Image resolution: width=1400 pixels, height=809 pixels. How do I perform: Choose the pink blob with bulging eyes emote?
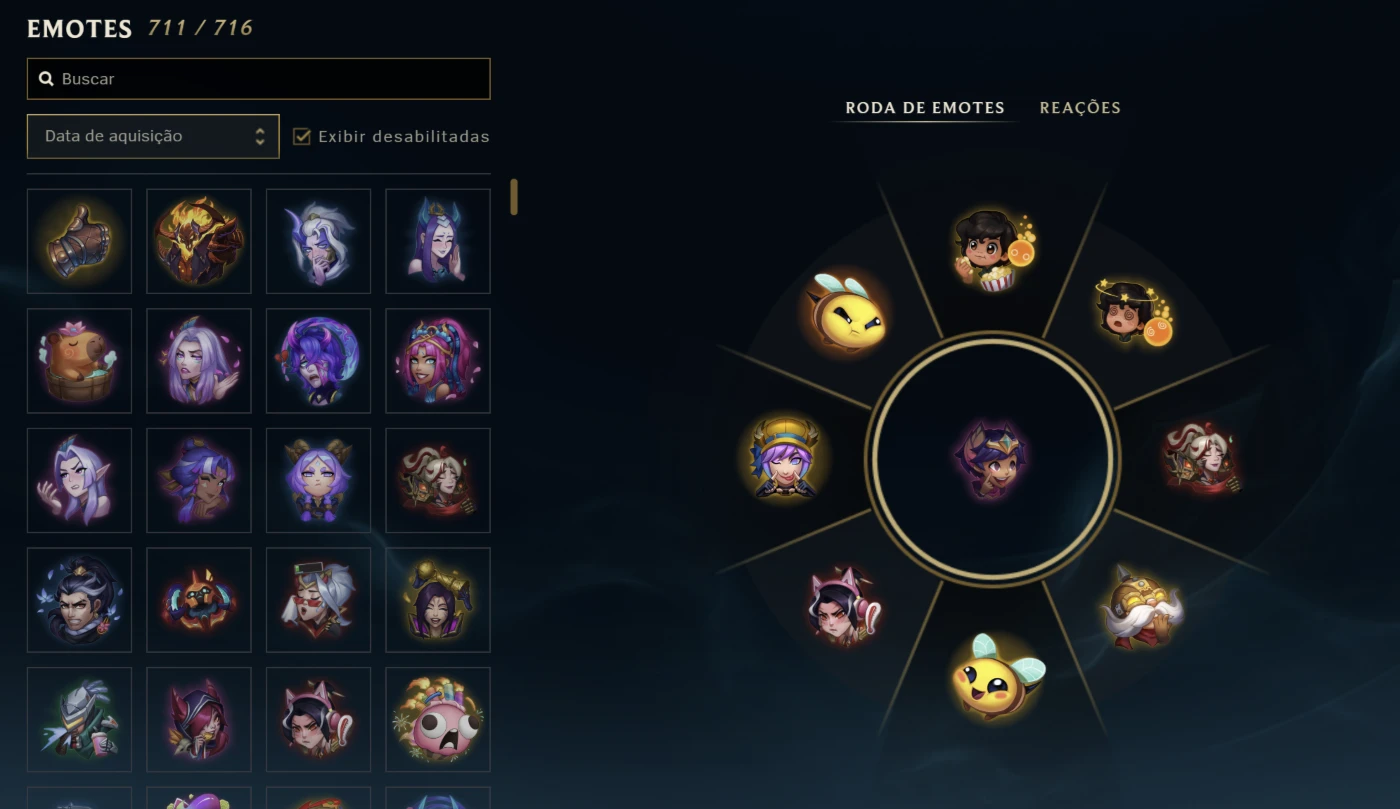(x=438, y=720)
